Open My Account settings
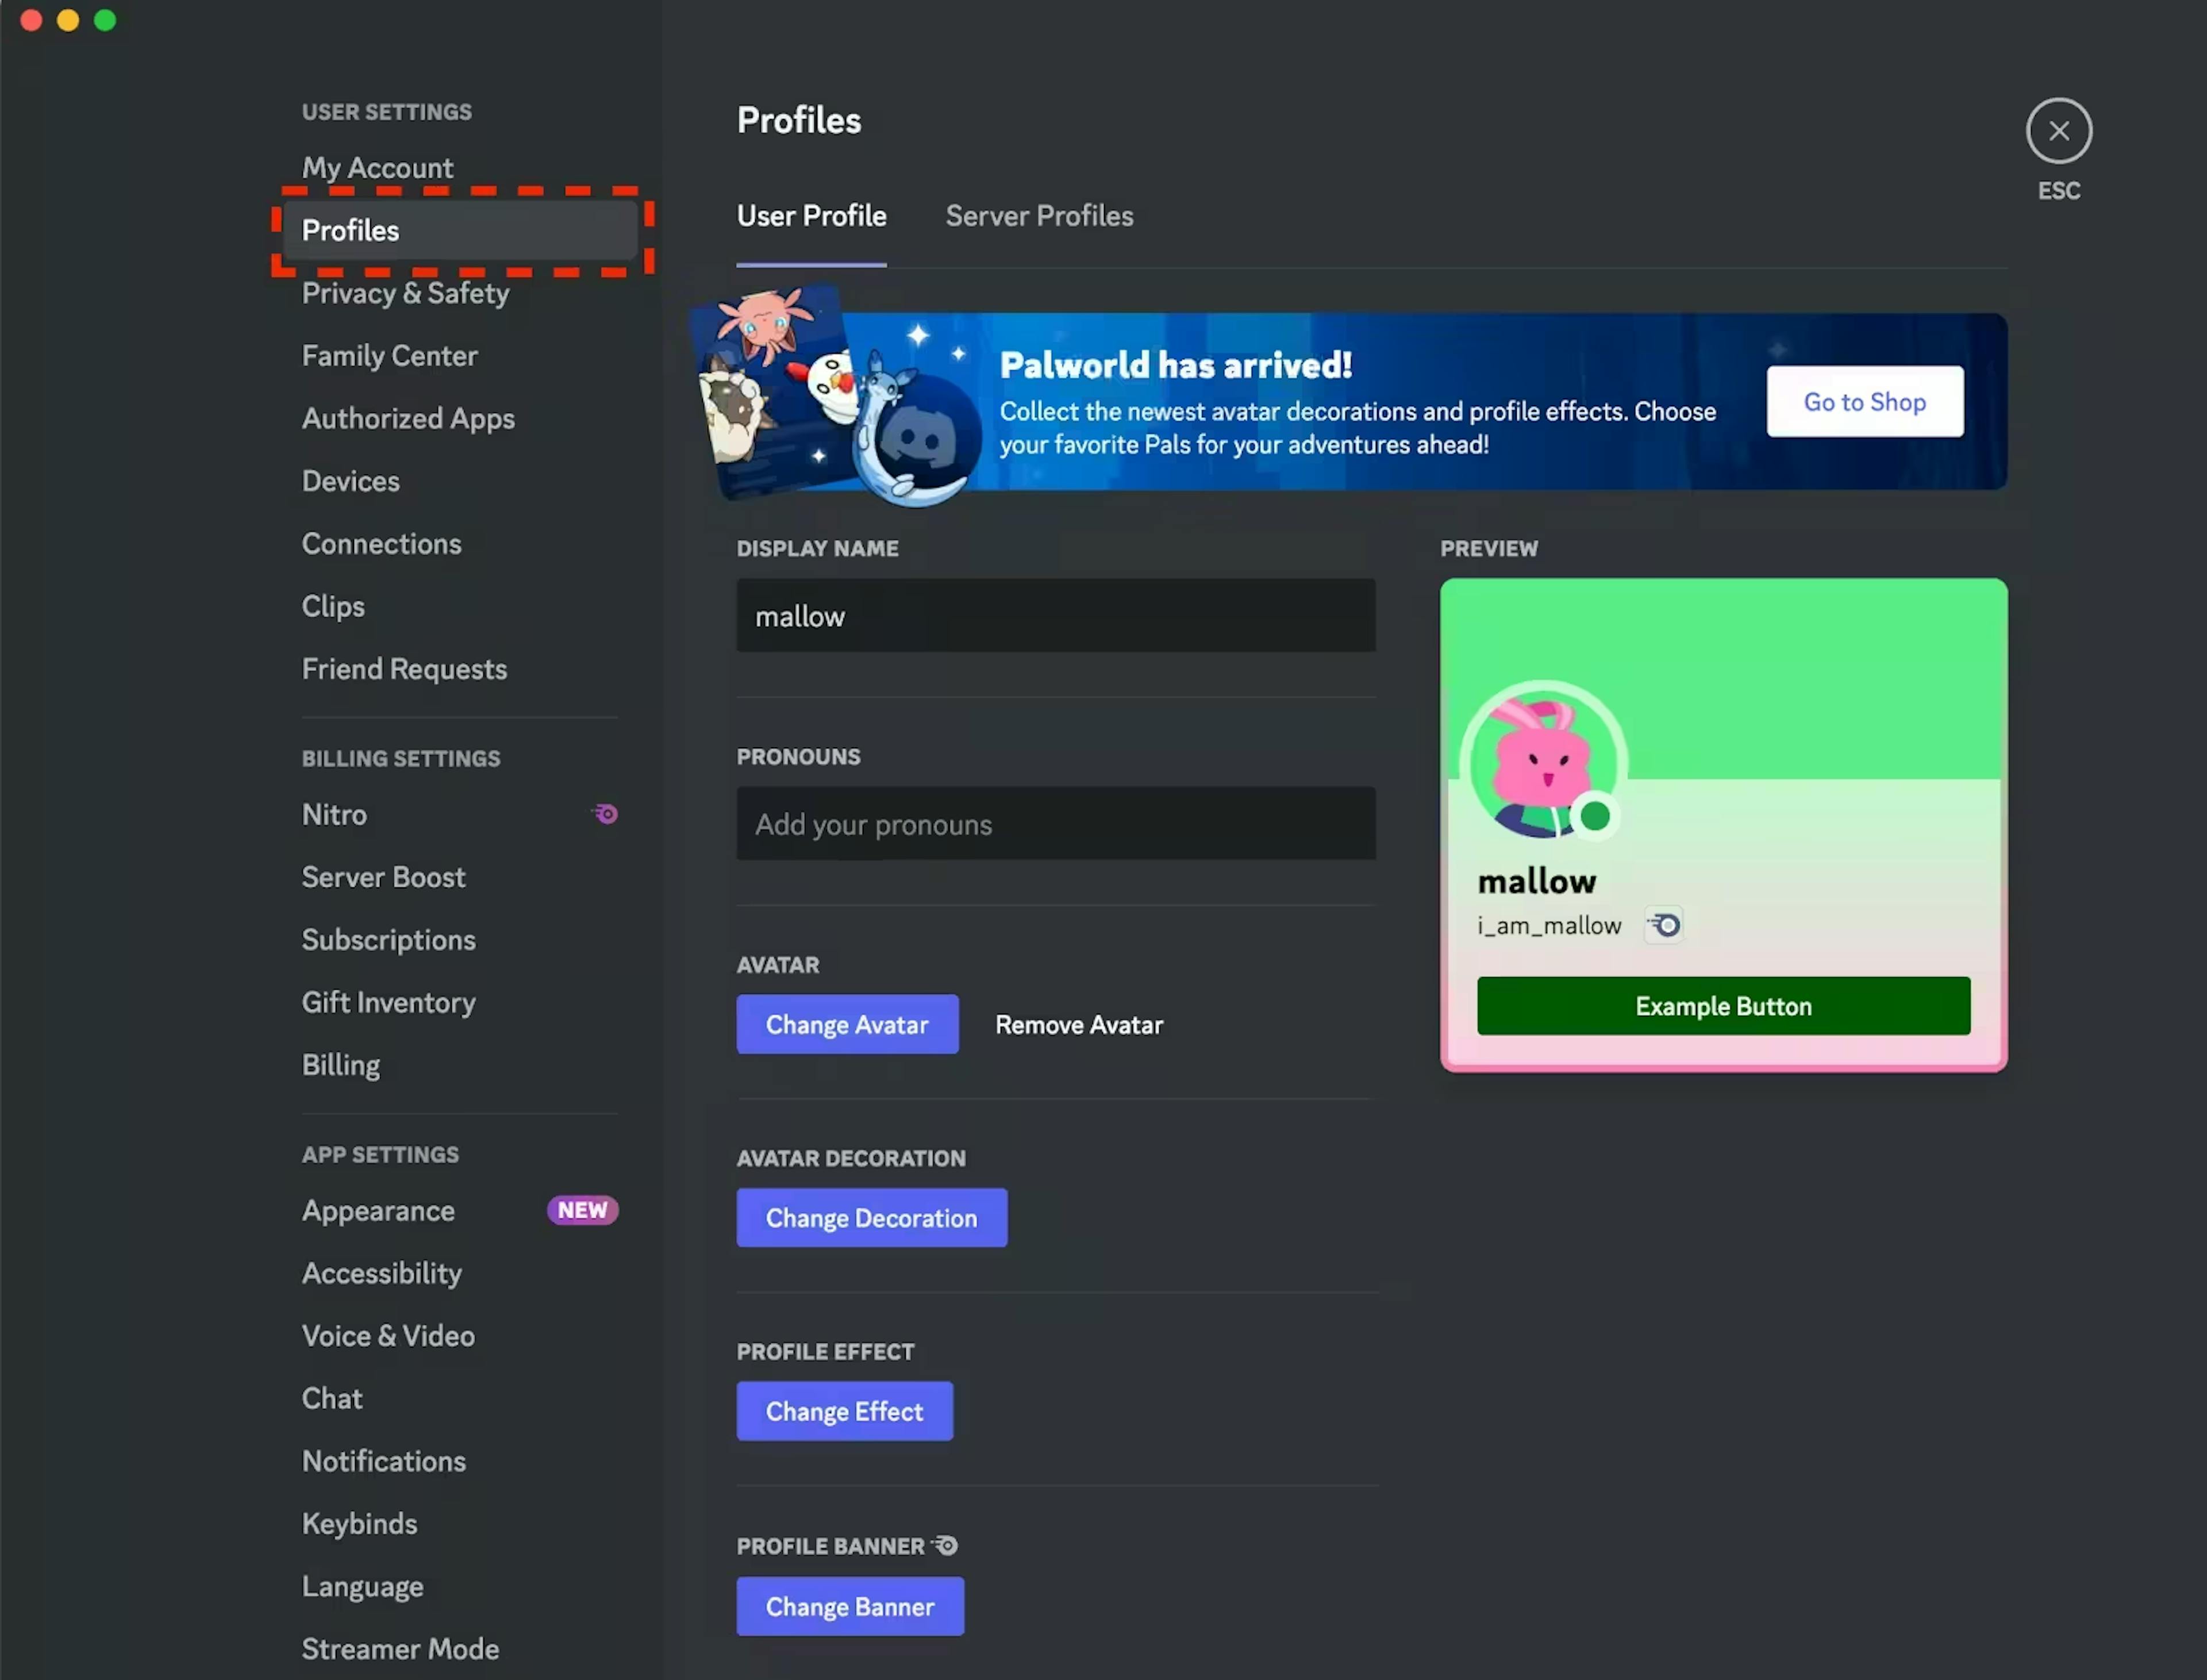The width and height of the screenshot is (2207, 1680). [377, 167]
